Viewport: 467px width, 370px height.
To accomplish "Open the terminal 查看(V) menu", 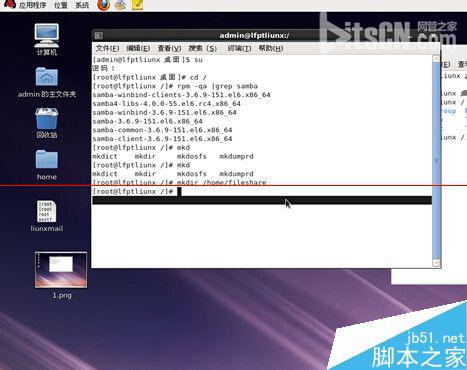I will [x=169, y=48].
